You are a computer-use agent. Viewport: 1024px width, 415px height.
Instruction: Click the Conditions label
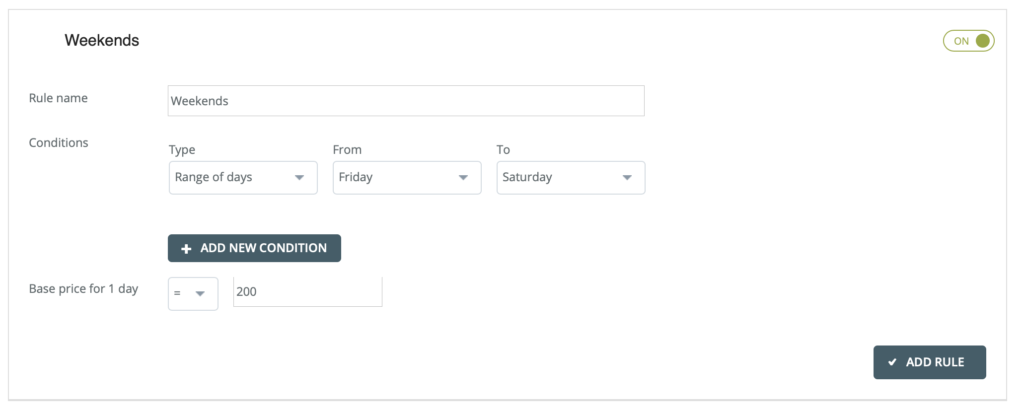pos(59,143)
